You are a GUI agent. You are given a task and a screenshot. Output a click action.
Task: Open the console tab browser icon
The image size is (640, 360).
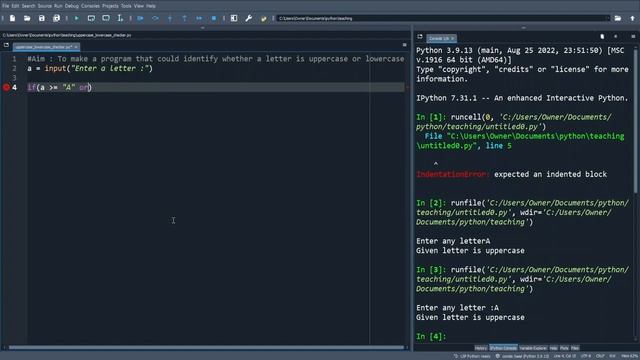(420, 37)
